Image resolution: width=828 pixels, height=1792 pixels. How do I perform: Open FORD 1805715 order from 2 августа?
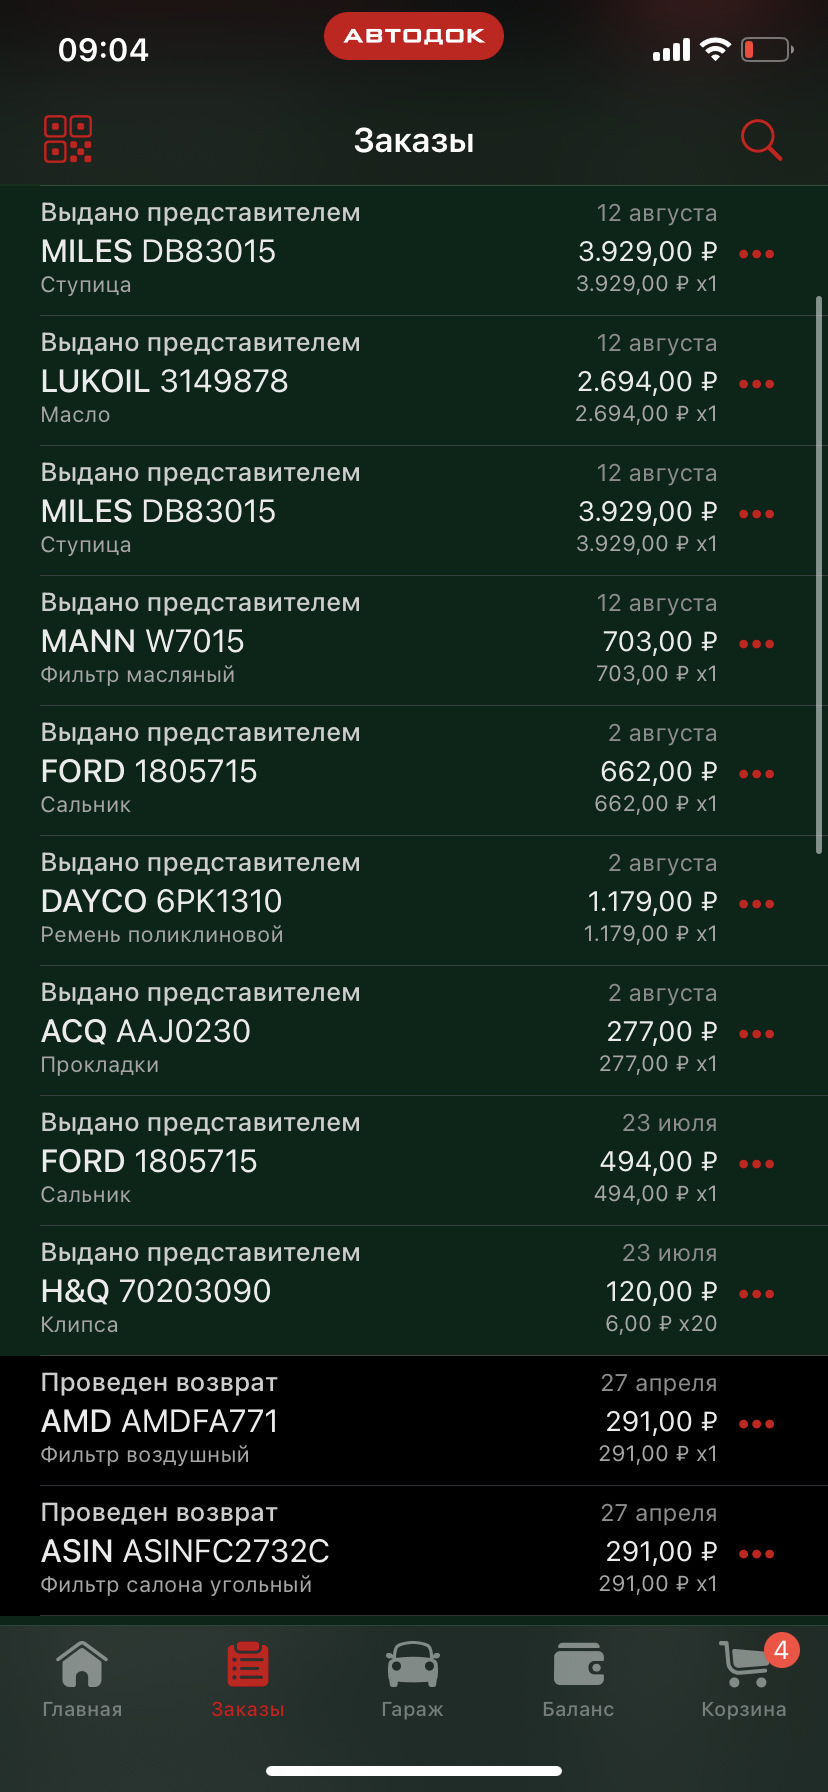[x=300, y=771]
